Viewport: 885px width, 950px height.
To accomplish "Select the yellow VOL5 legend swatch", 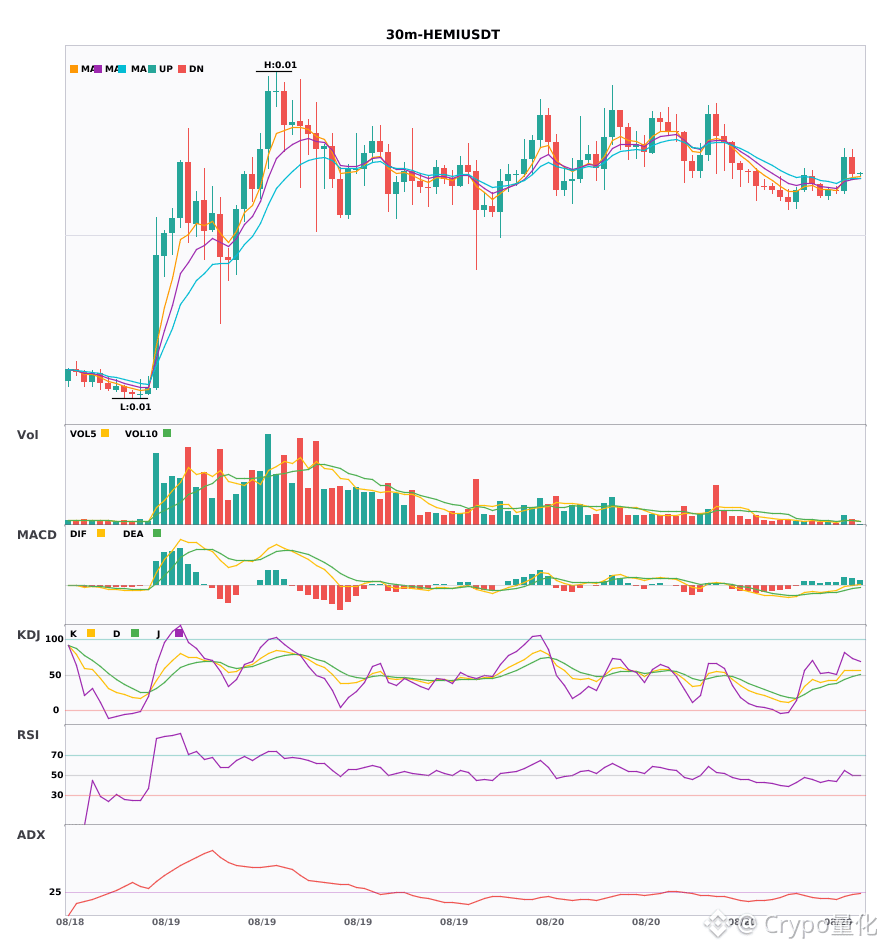I will [x=105, y=433].
